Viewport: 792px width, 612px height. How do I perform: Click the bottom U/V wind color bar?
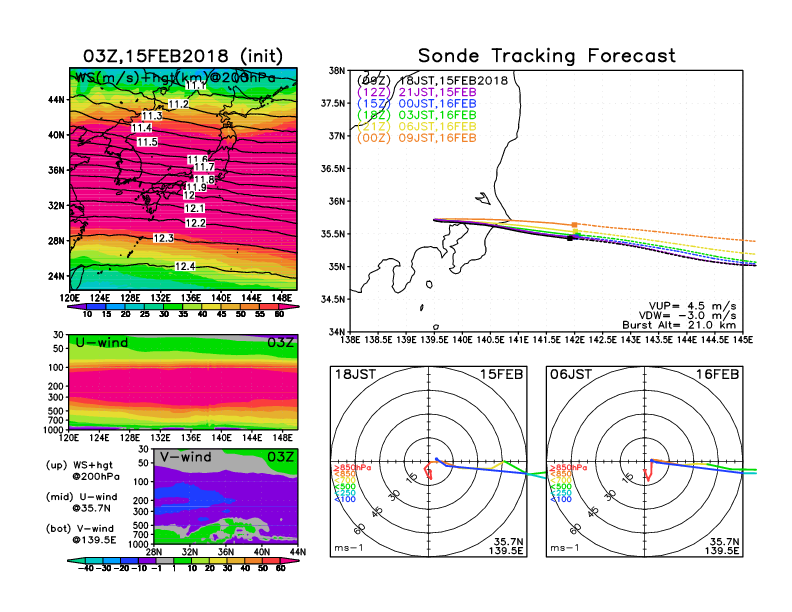(183, 566)
